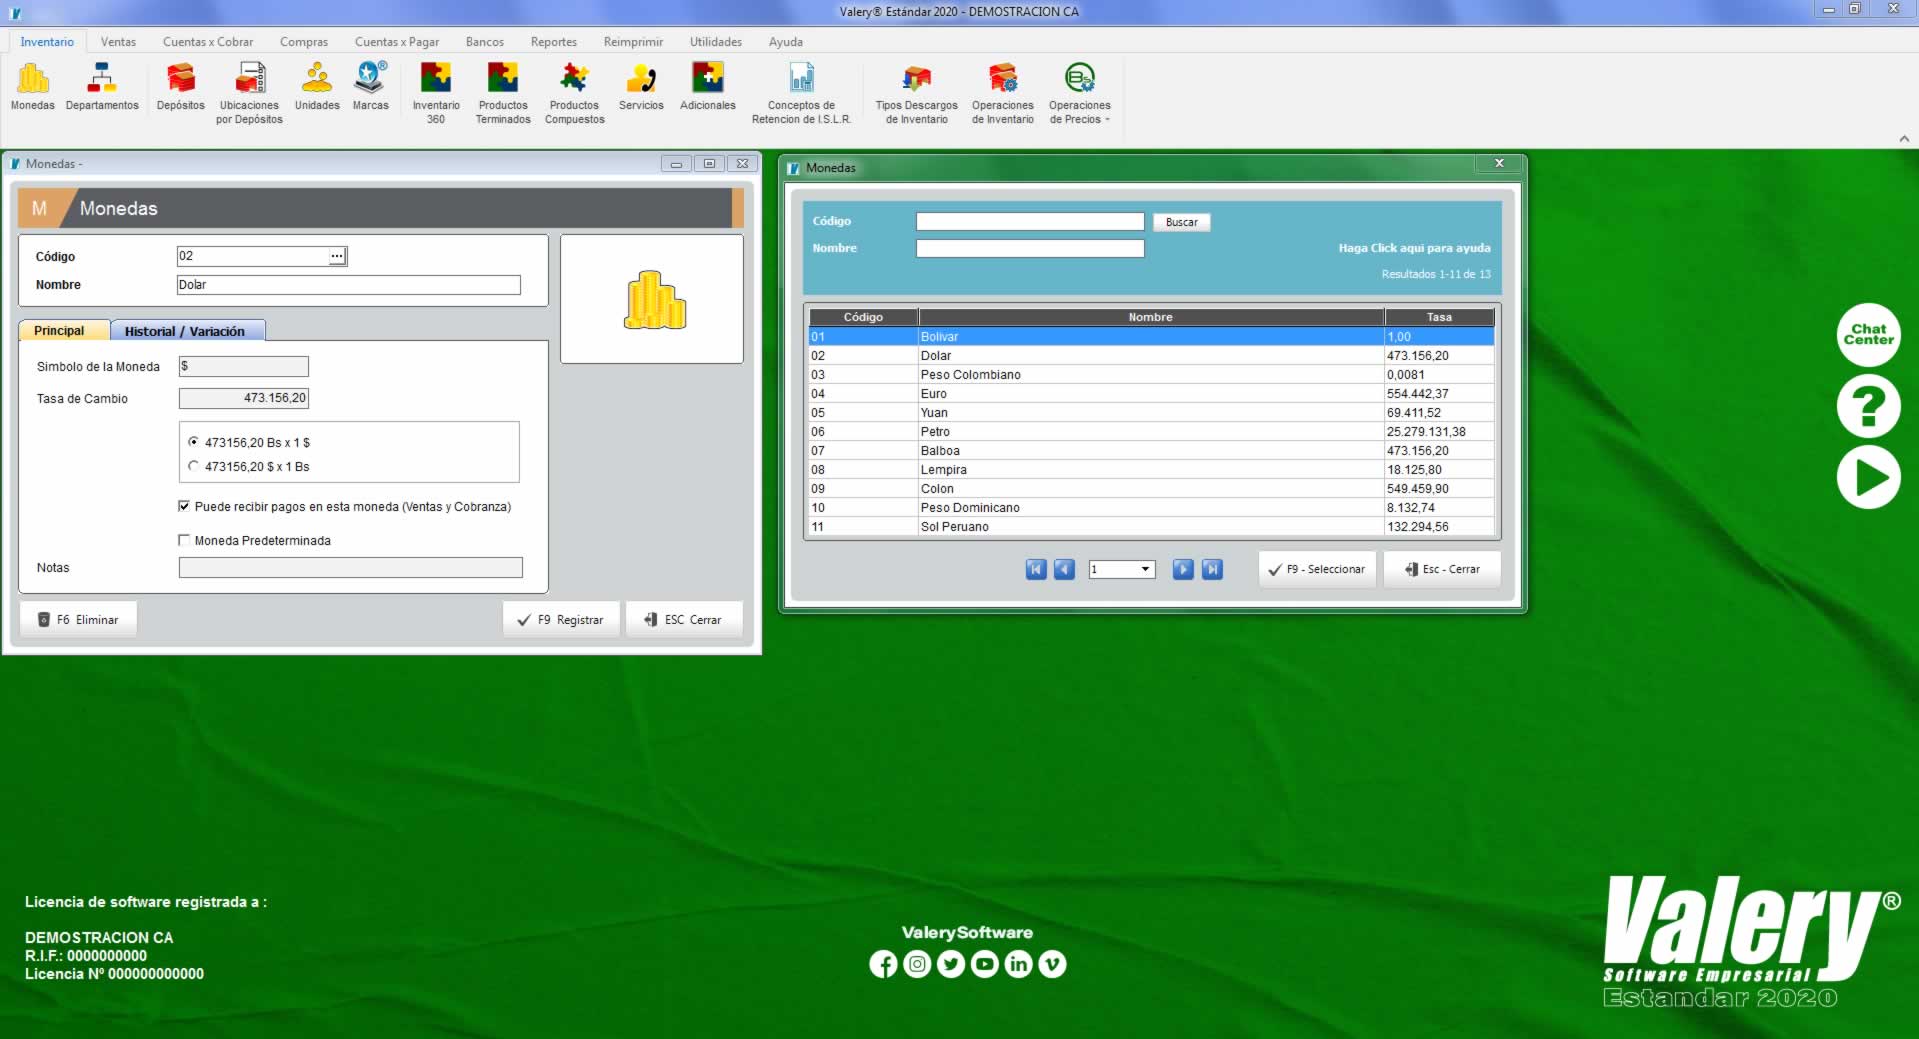The height and width of the screenshot is (1039, 1919).
Task: Open Departamentos from the ribbon
Action: (102, 87)
